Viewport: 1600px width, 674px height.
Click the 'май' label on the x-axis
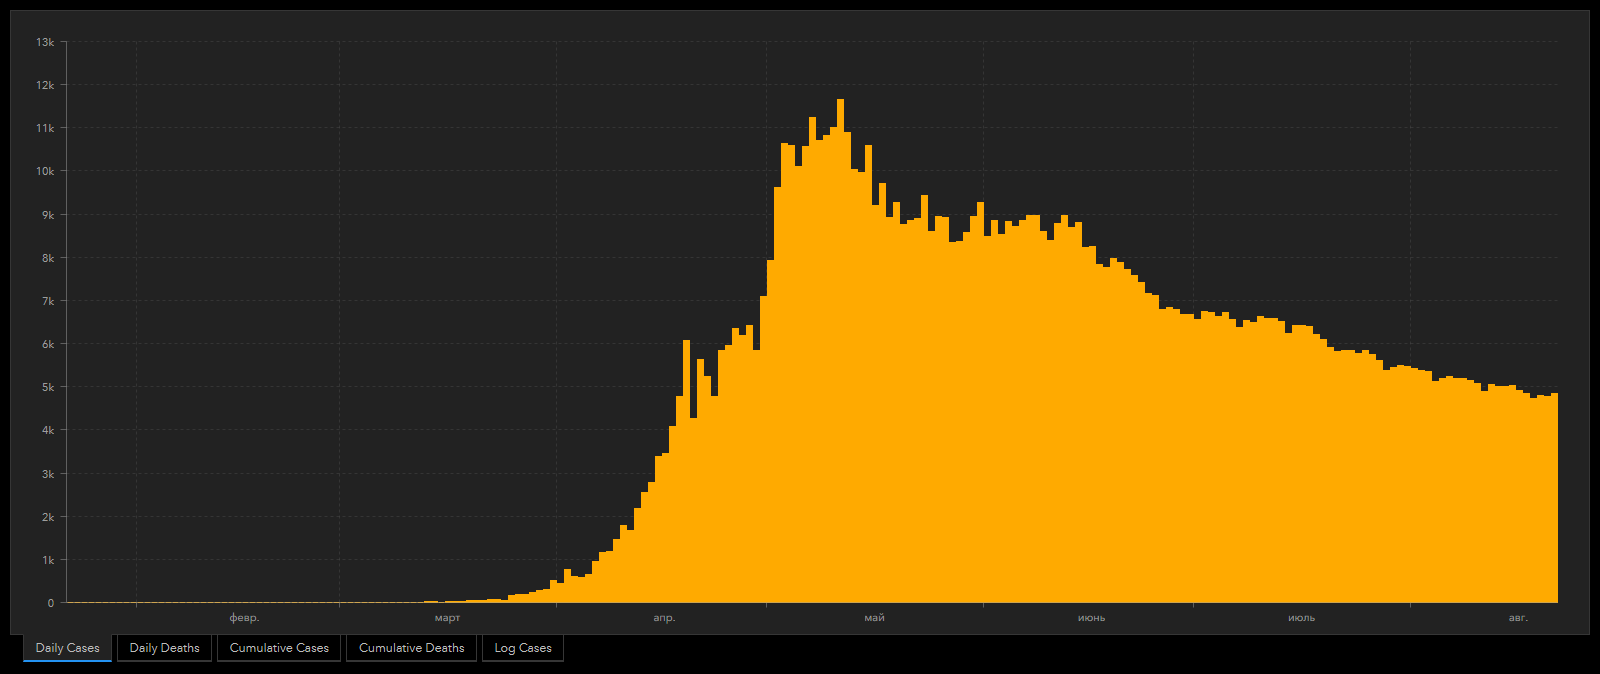pyautogui.click(x=874, y=618)
